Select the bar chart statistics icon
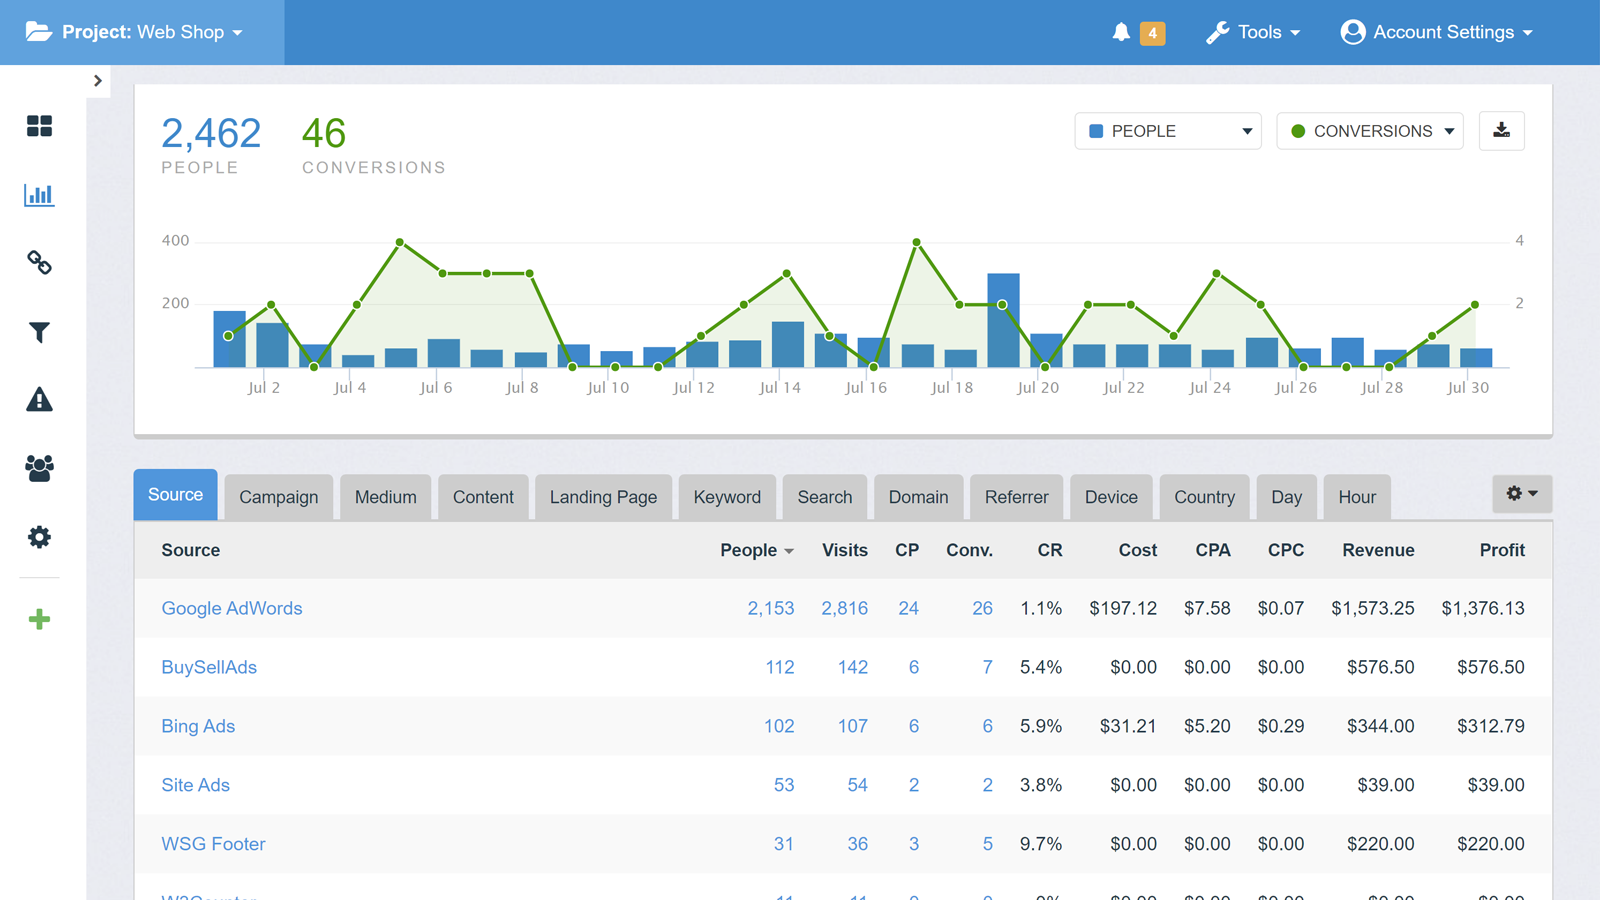This screenshot has width=1600, height=900. tap(39, 195)
